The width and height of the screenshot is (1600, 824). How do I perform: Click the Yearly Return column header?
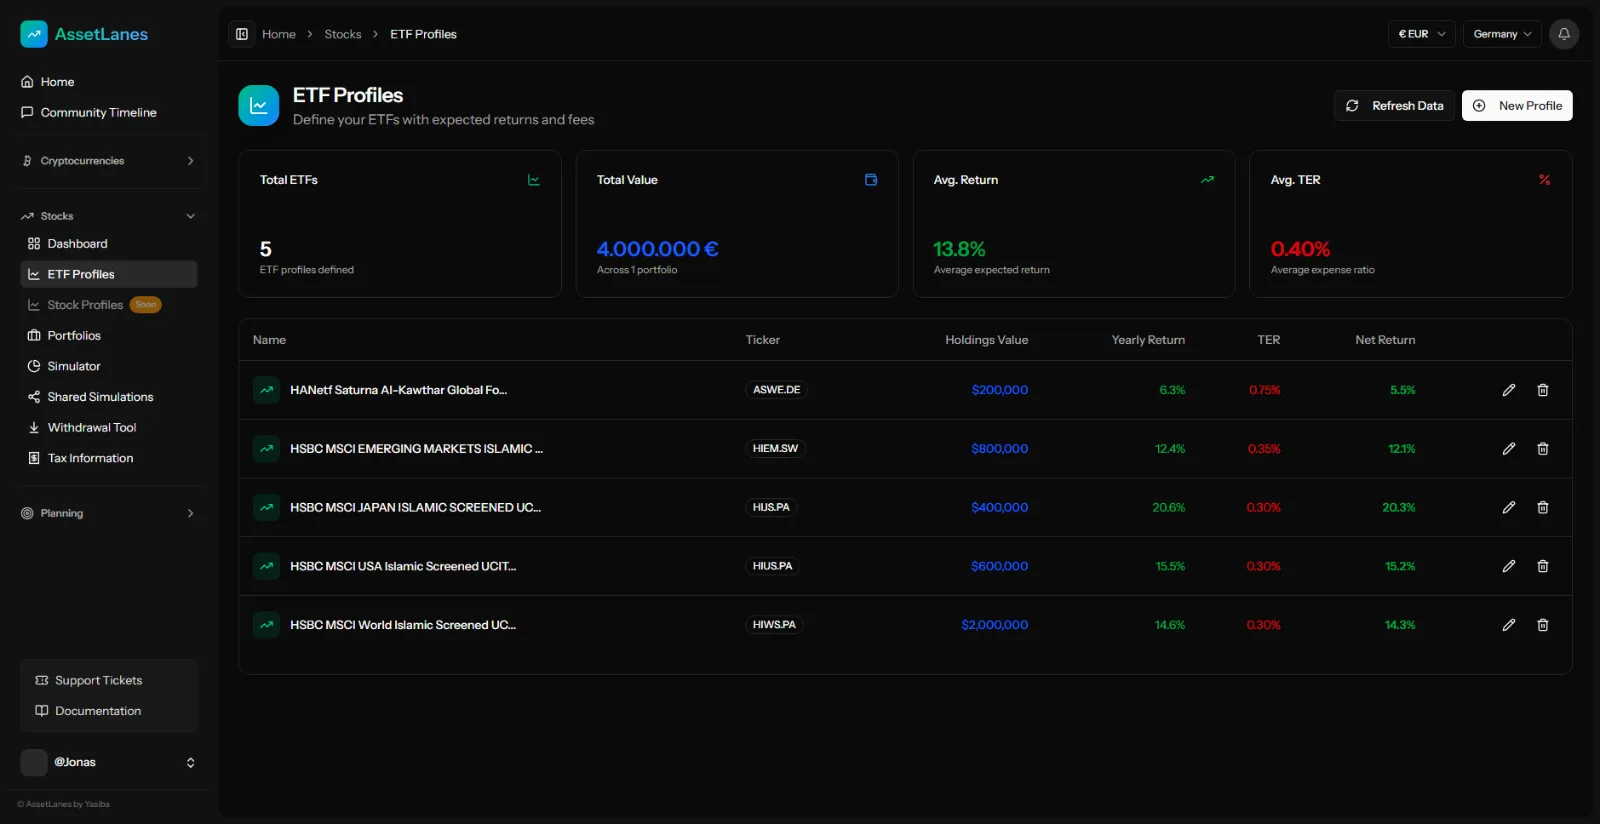(1148, 340)
